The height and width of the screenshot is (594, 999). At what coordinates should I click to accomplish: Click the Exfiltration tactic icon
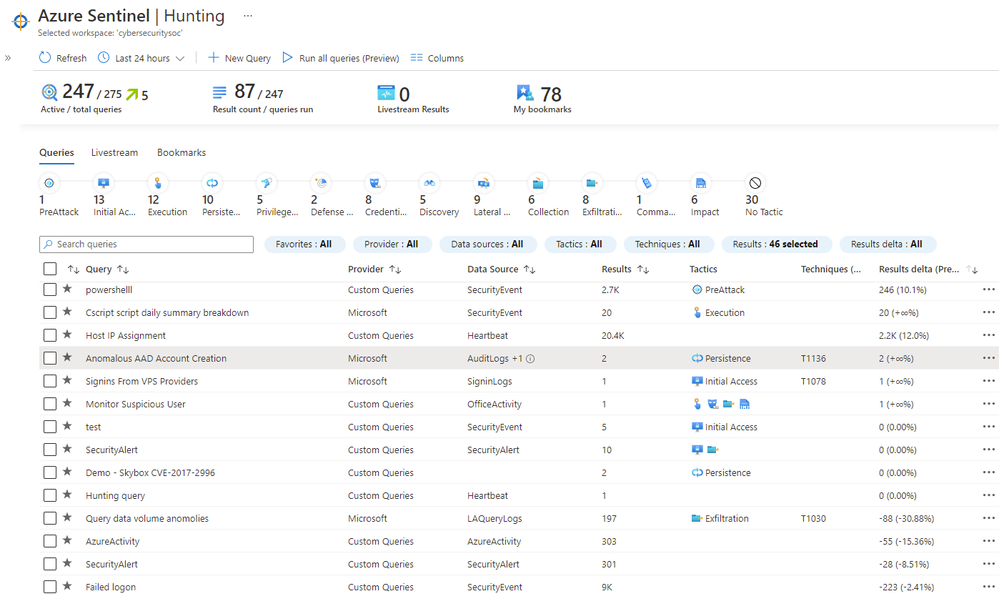click(x=592, y=183)
